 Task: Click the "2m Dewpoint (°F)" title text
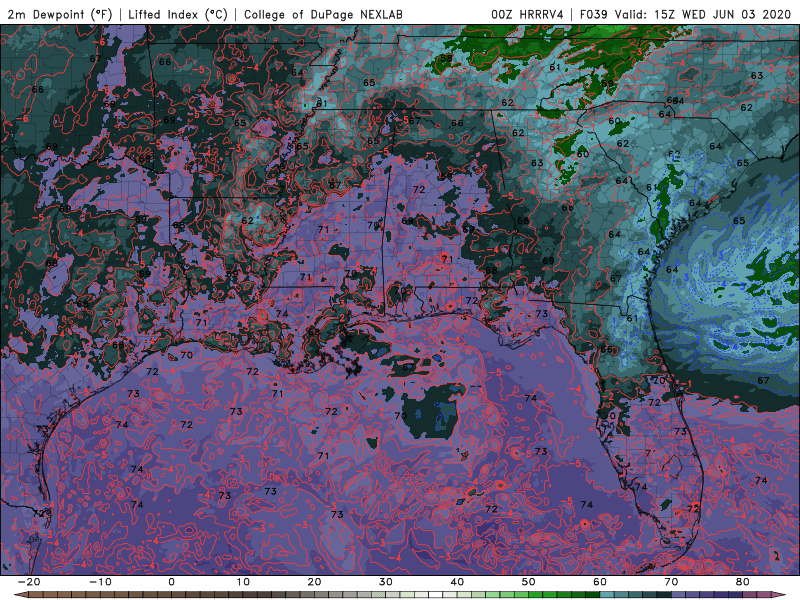[60, 14]
